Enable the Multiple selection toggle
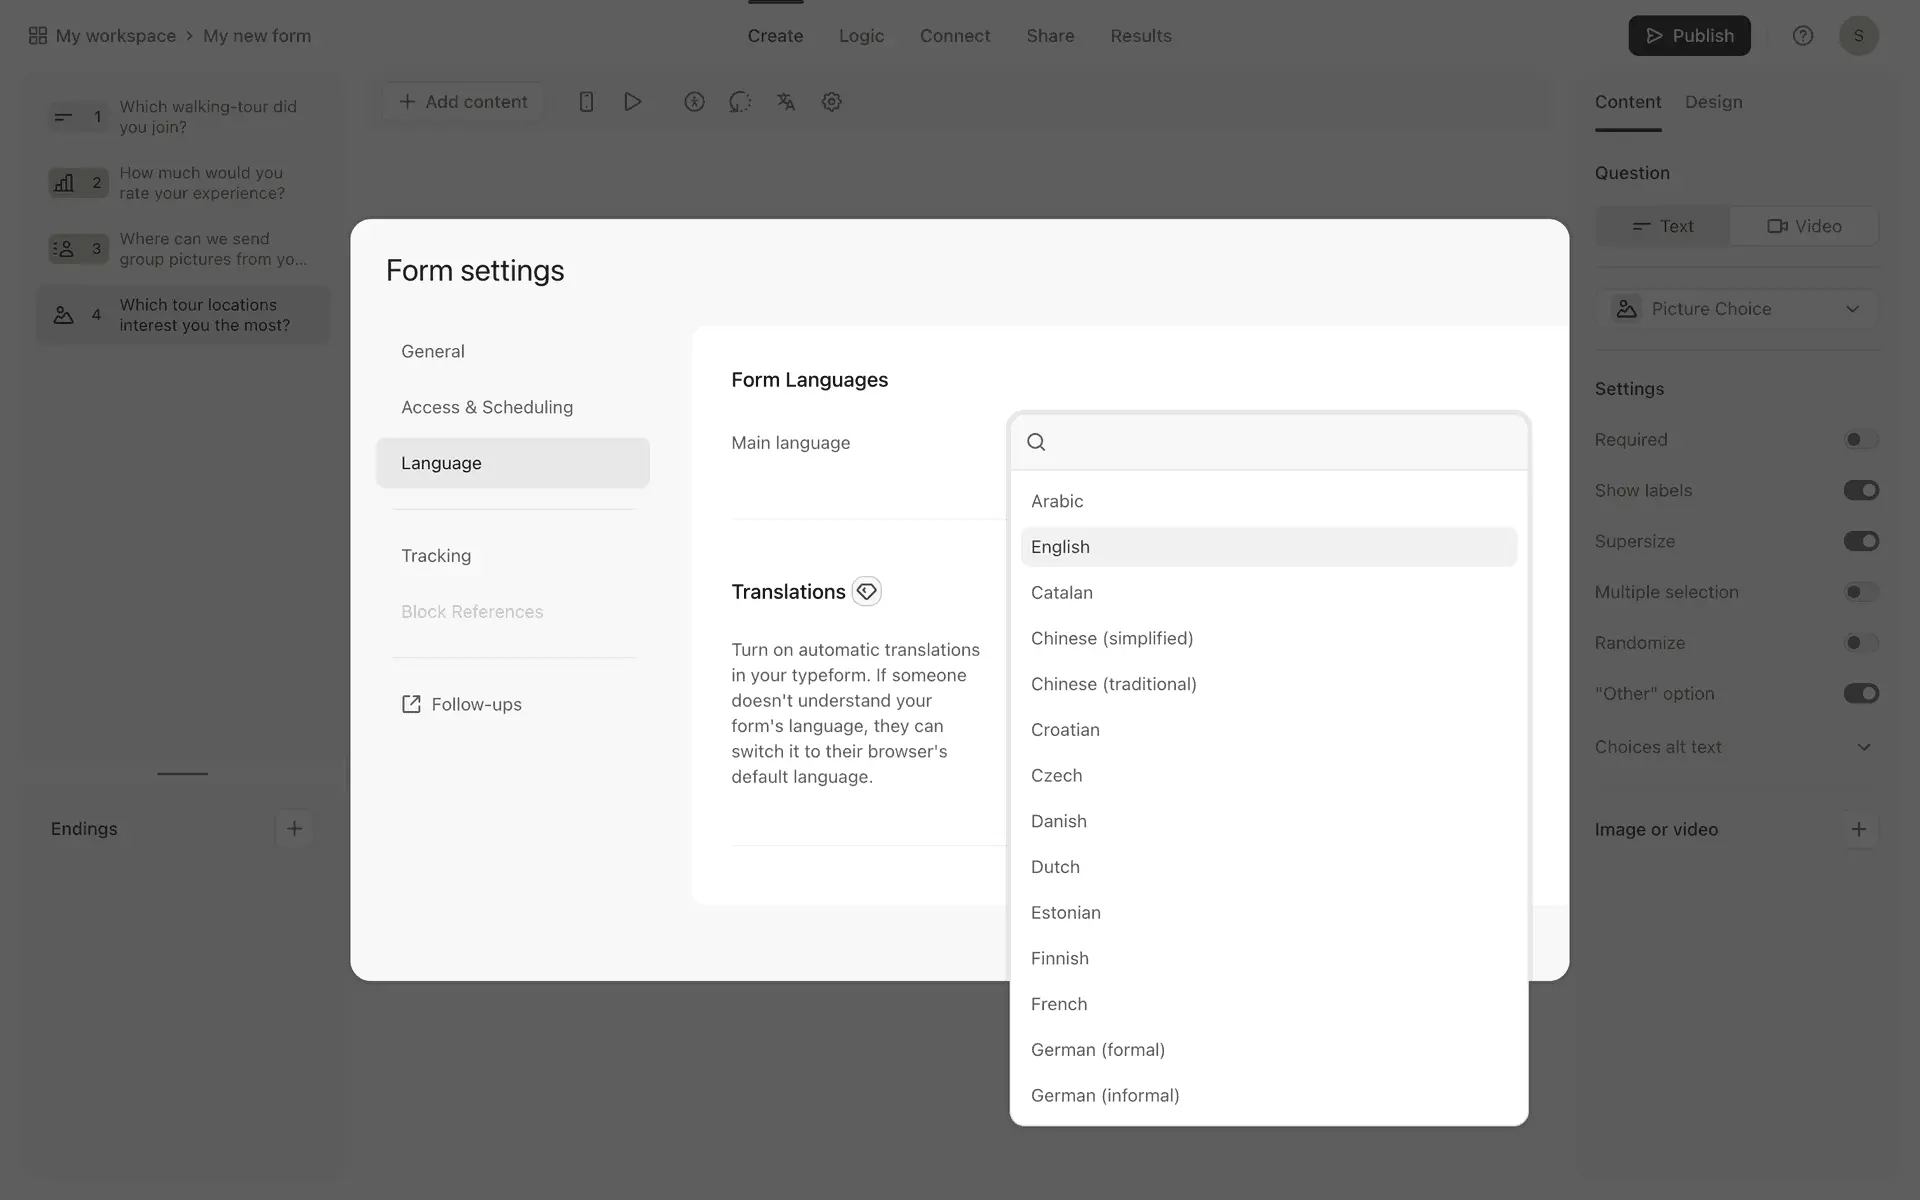The image size is (1920, 1200). [x=1860, y=592]
